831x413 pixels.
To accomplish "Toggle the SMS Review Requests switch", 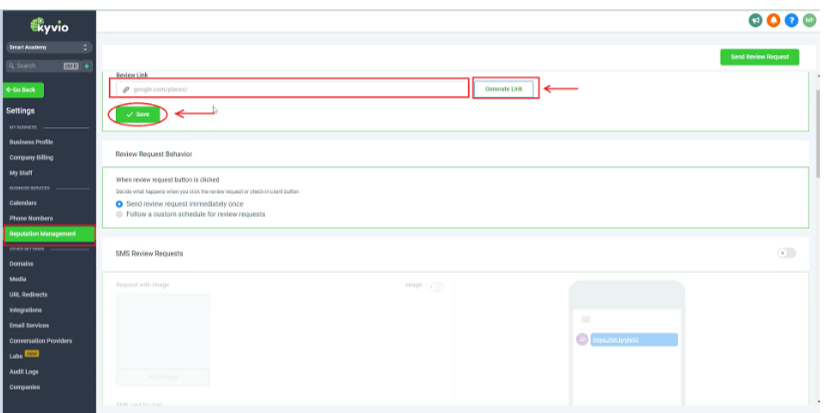I will (x=787, y=253).
